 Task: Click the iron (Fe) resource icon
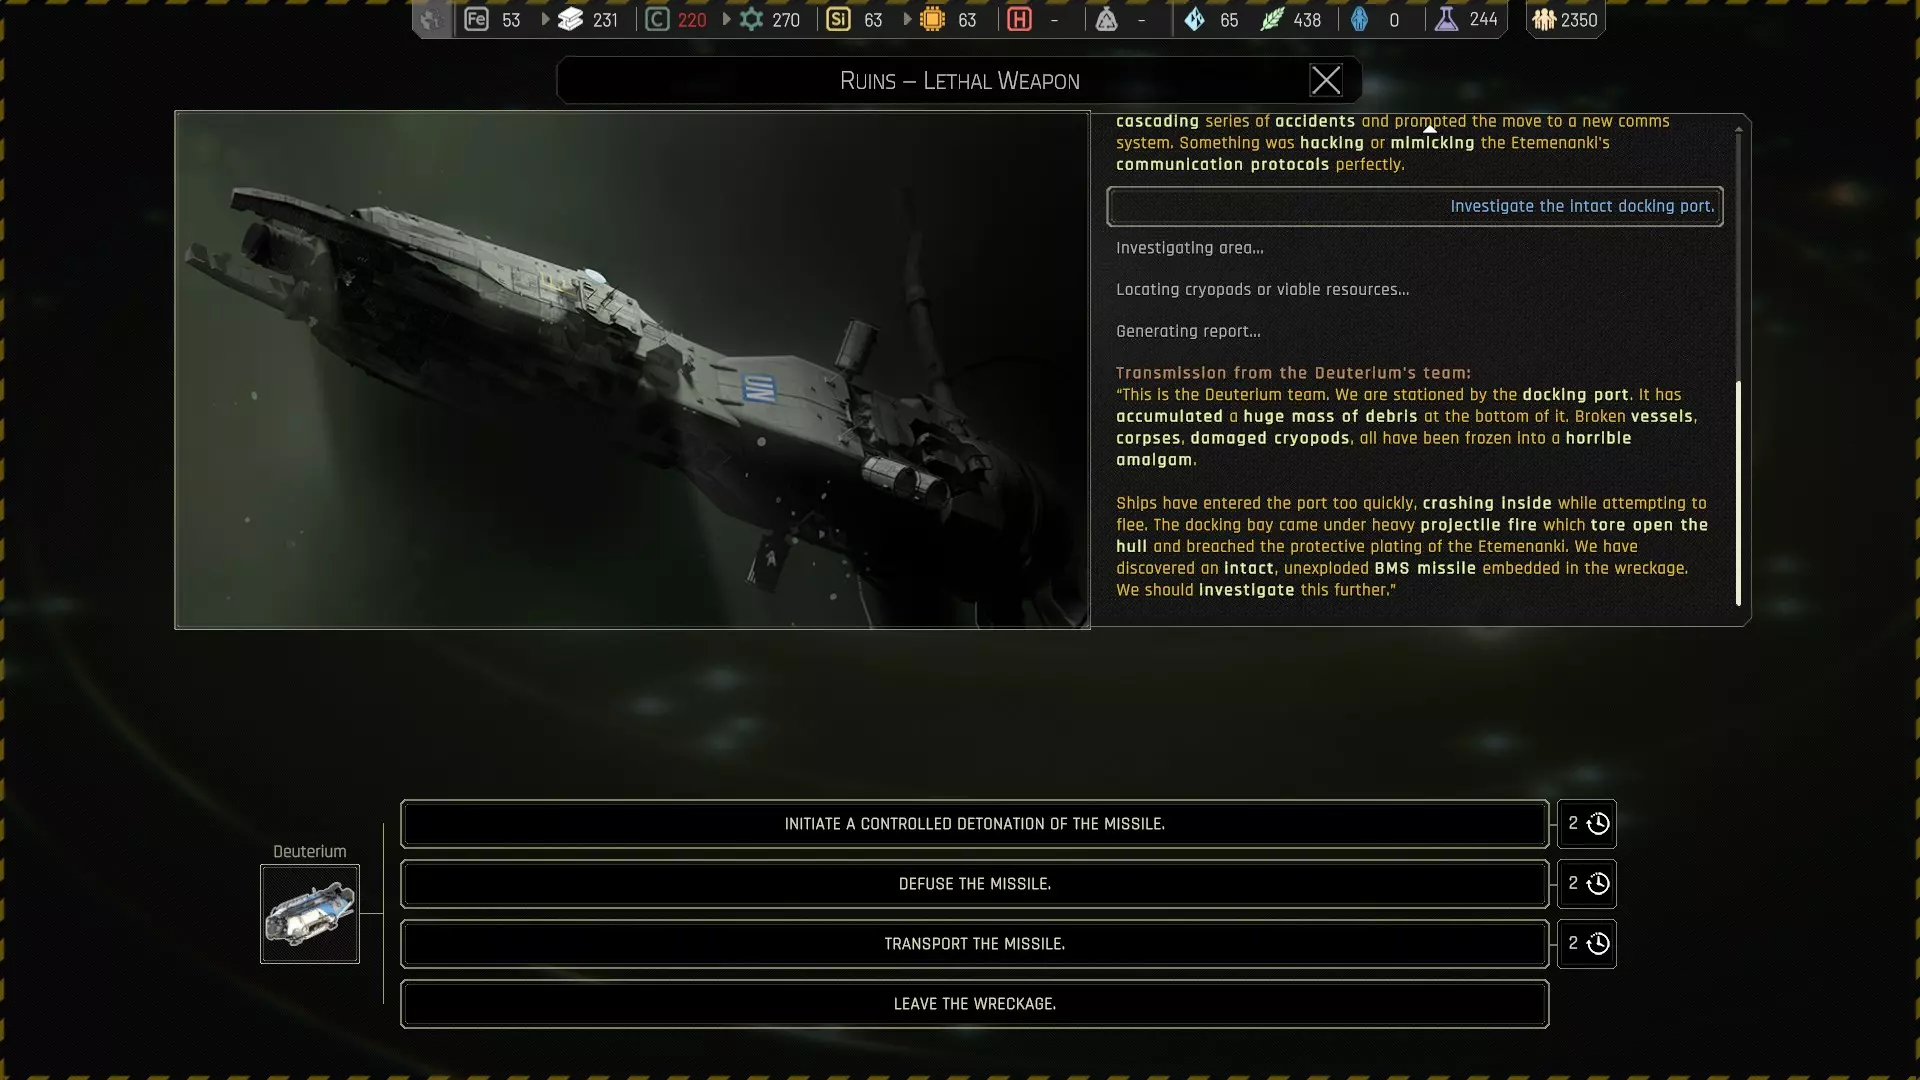[x=476, y=19]
